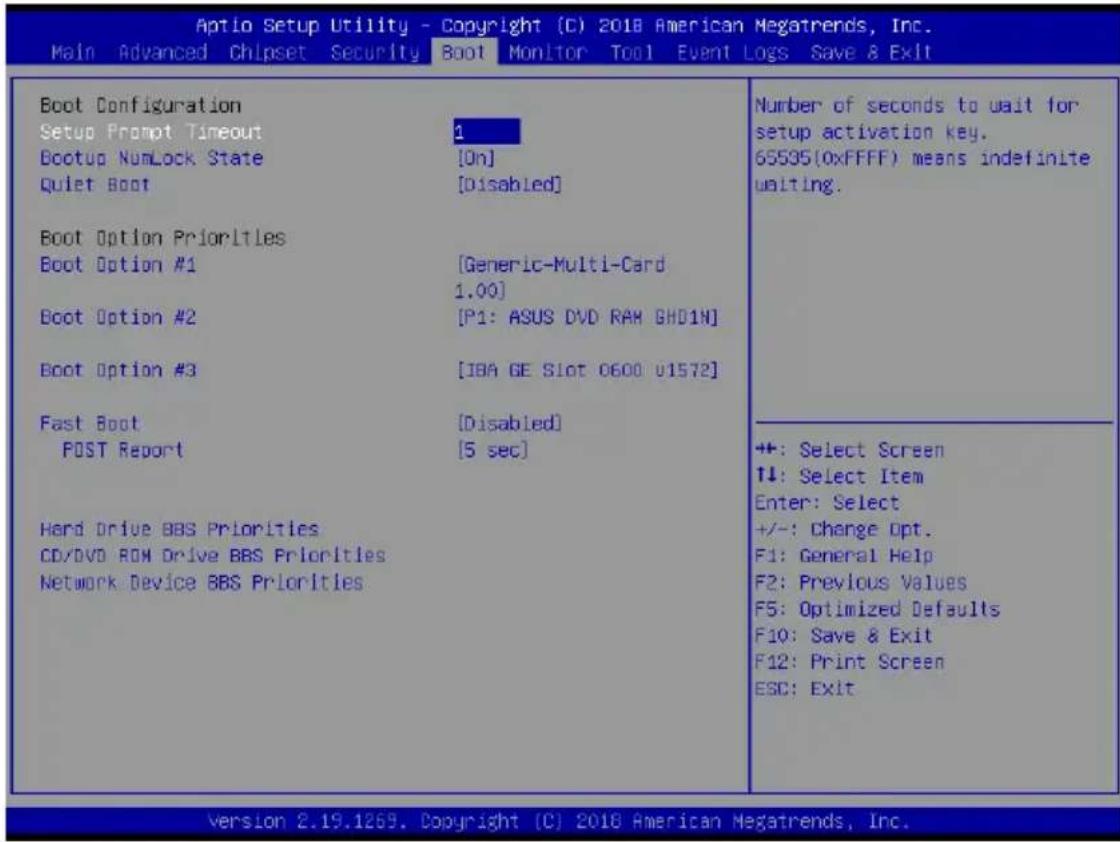Click the ESC: Exit hint

click(x=804, y=688)
